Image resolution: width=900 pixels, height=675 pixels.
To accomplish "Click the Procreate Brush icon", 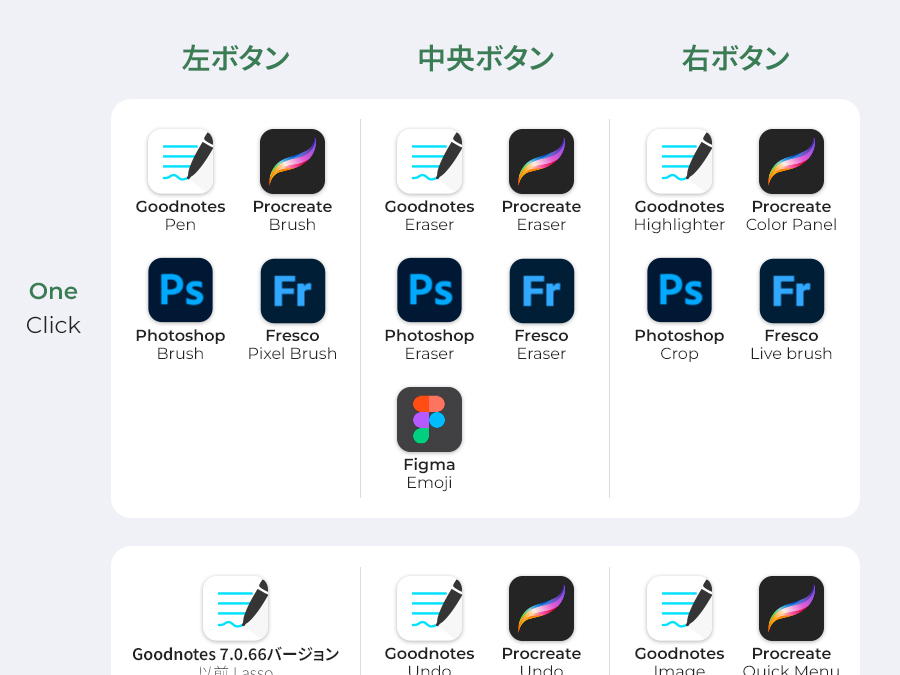I will (x=292, y=161).
